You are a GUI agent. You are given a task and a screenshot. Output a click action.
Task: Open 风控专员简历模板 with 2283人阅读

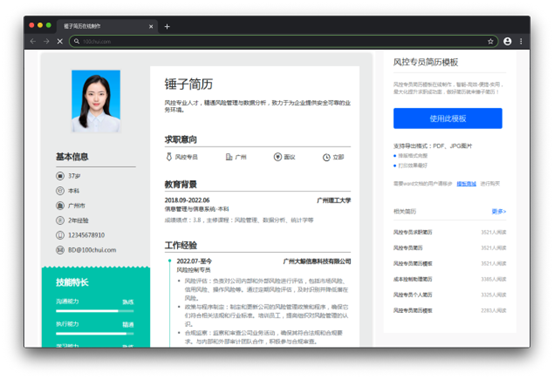click(x=413, y=310)
